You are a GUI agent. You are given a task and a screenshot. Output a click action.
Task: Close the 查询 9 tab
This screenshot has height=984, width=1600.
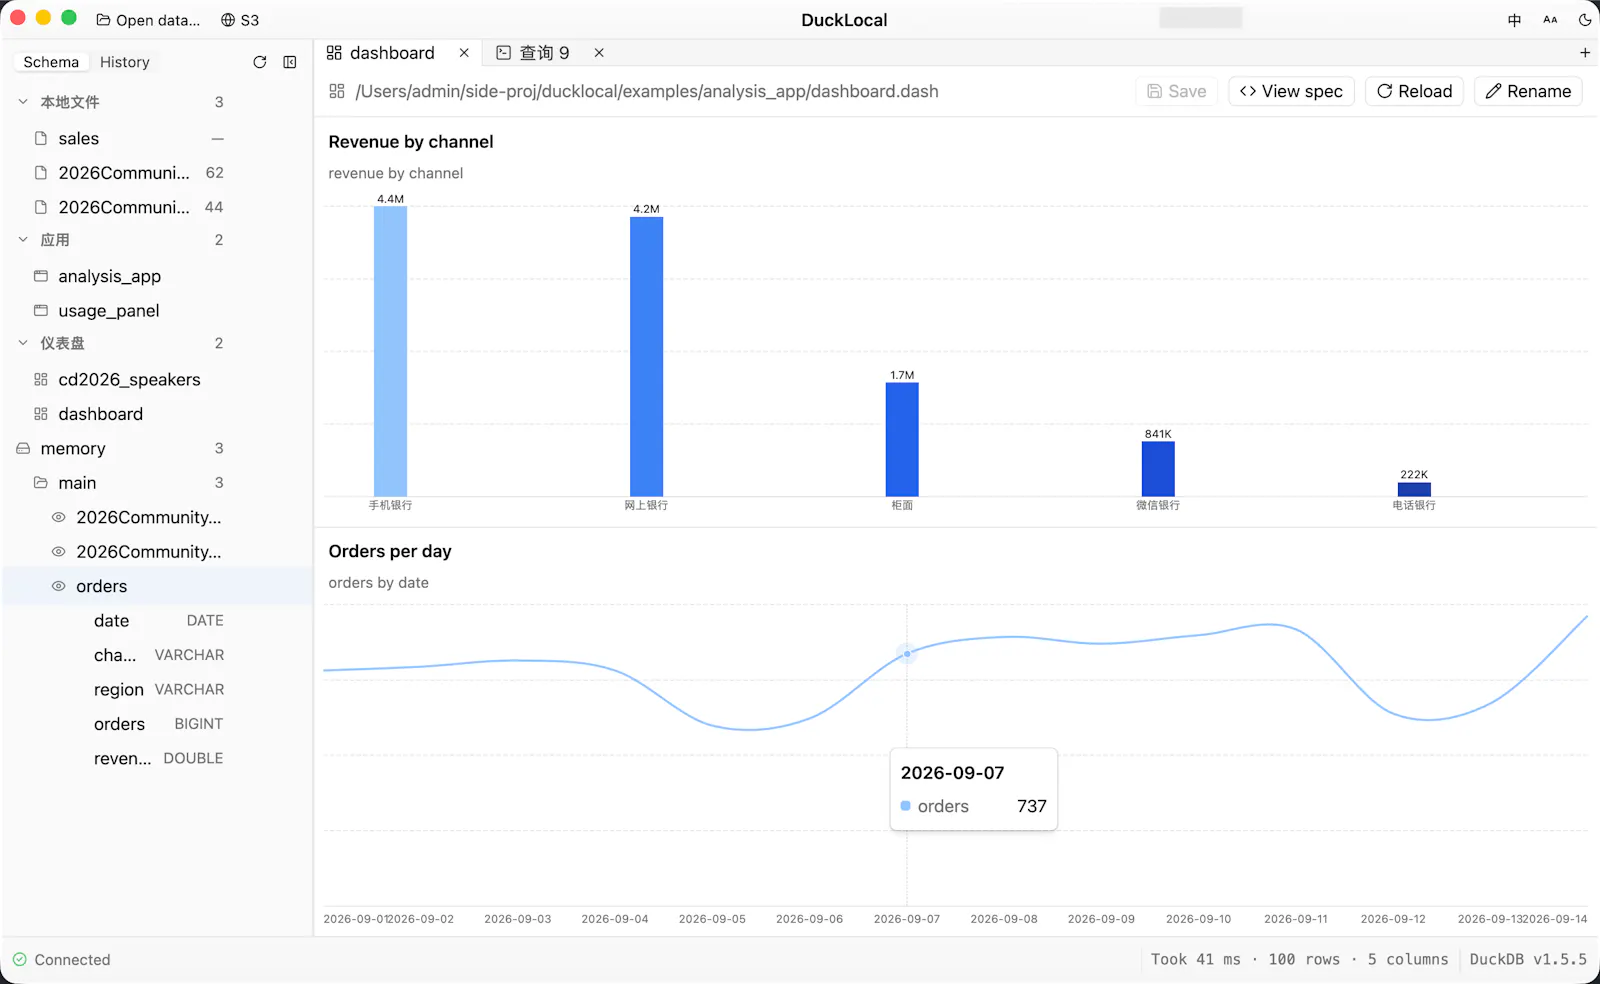[599, 53]
